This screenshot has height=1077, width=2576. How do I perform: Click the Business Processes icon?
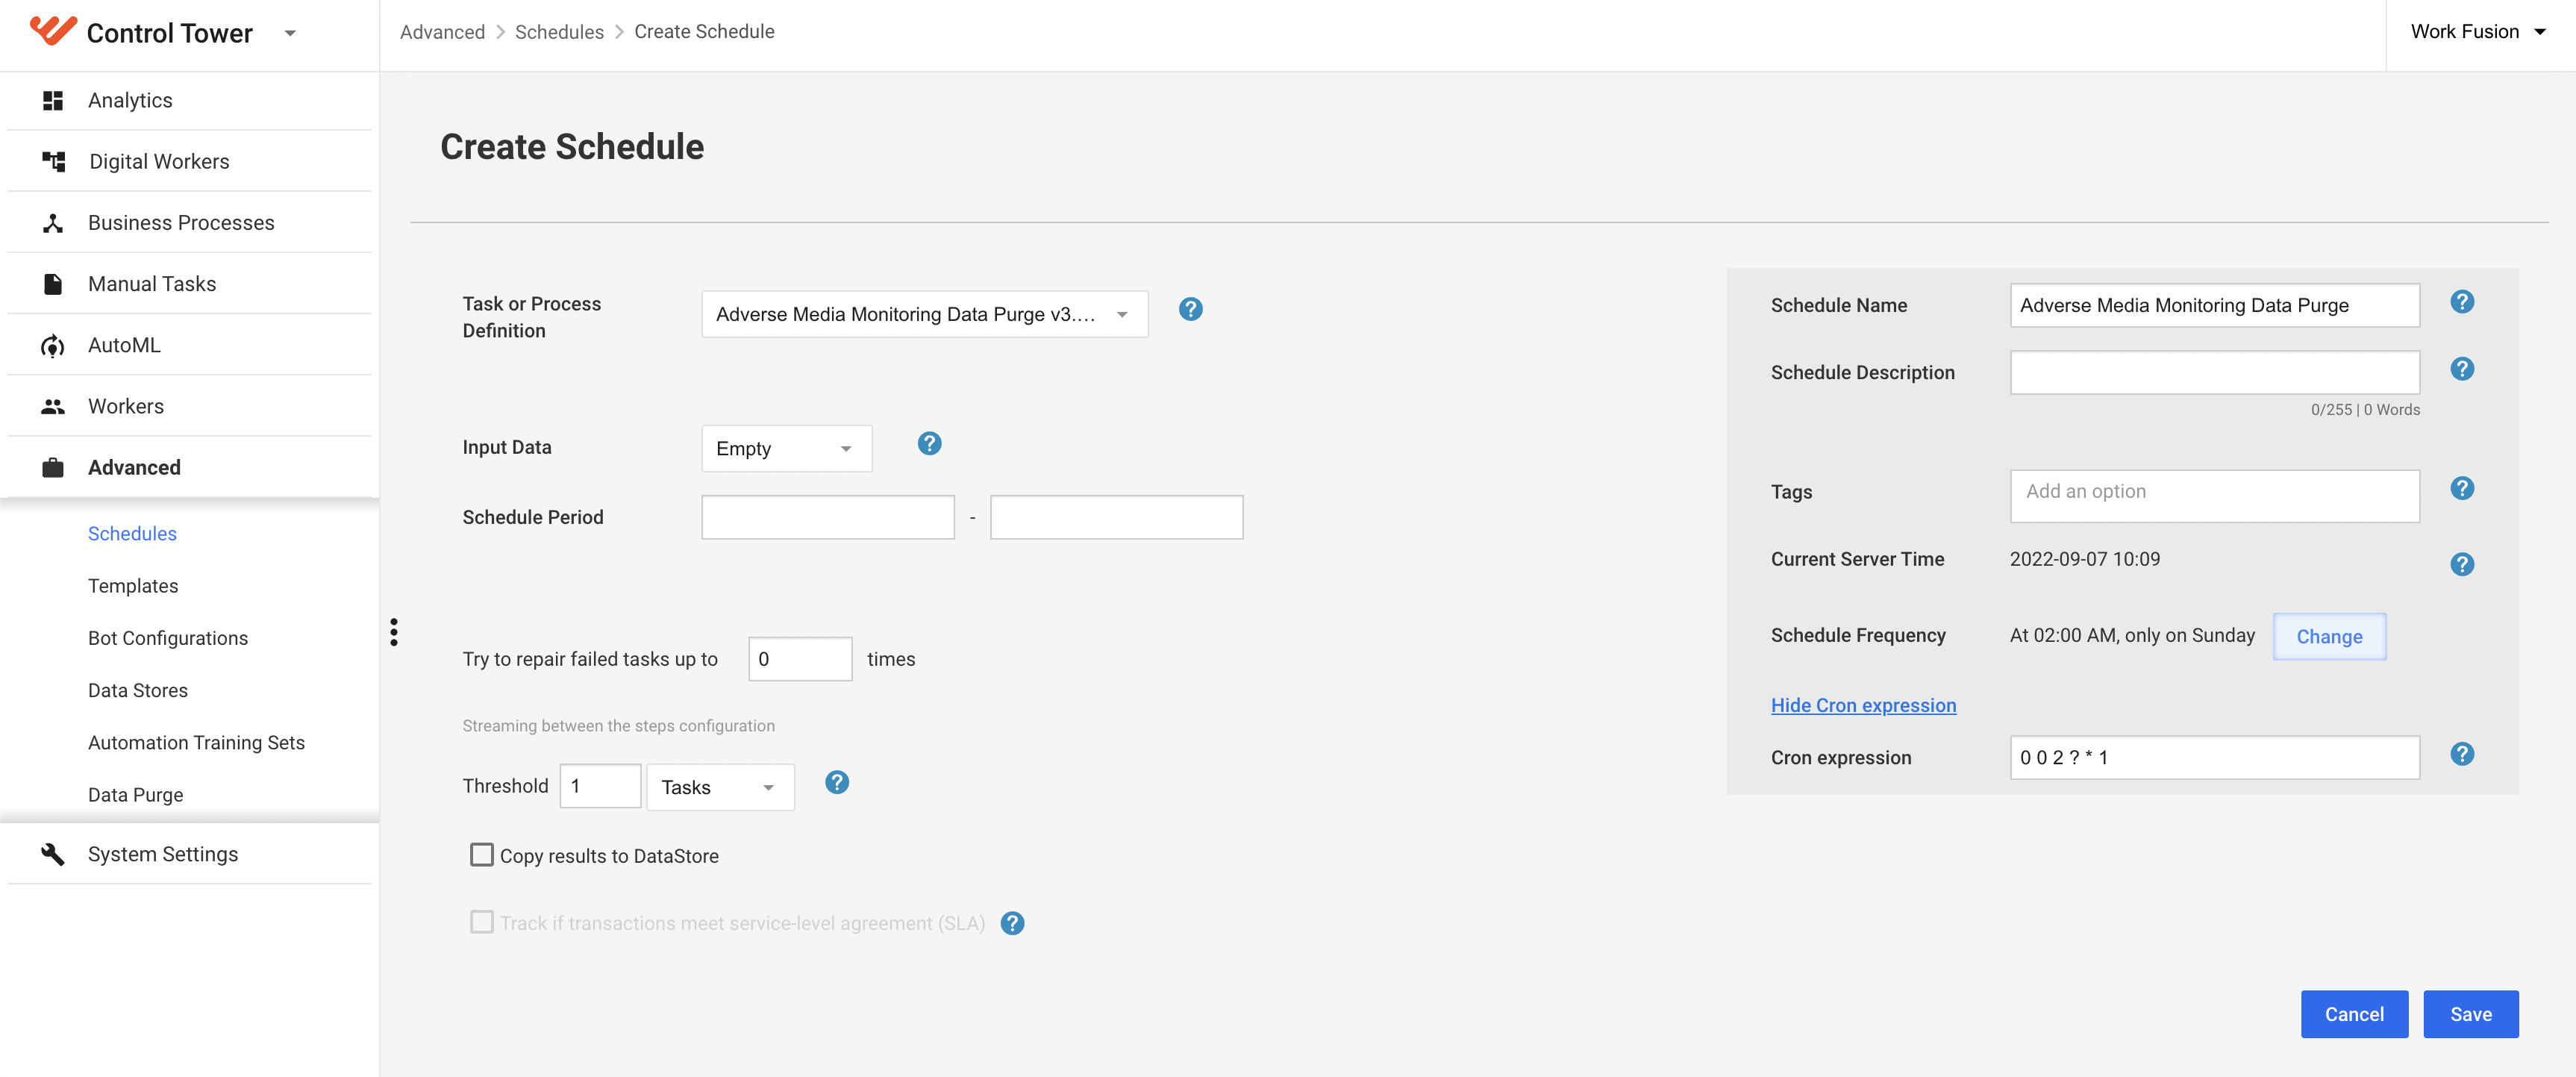pyautogui.click(x=53, y=223)
